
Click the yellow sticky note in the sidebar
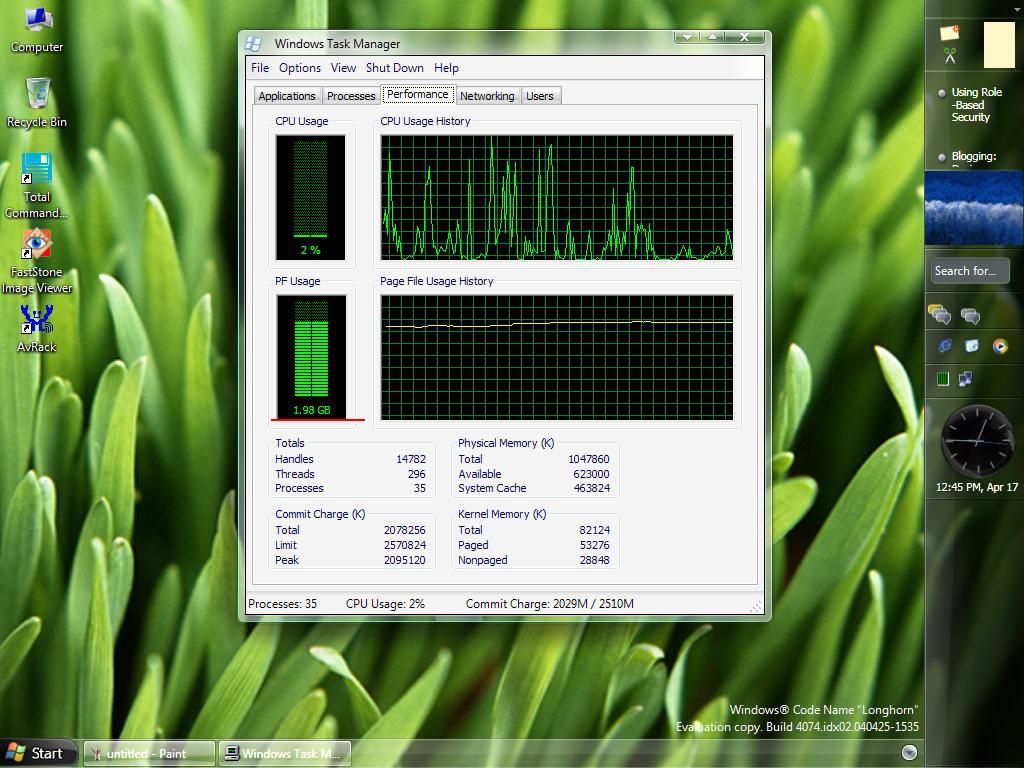[x=999, y=44]
